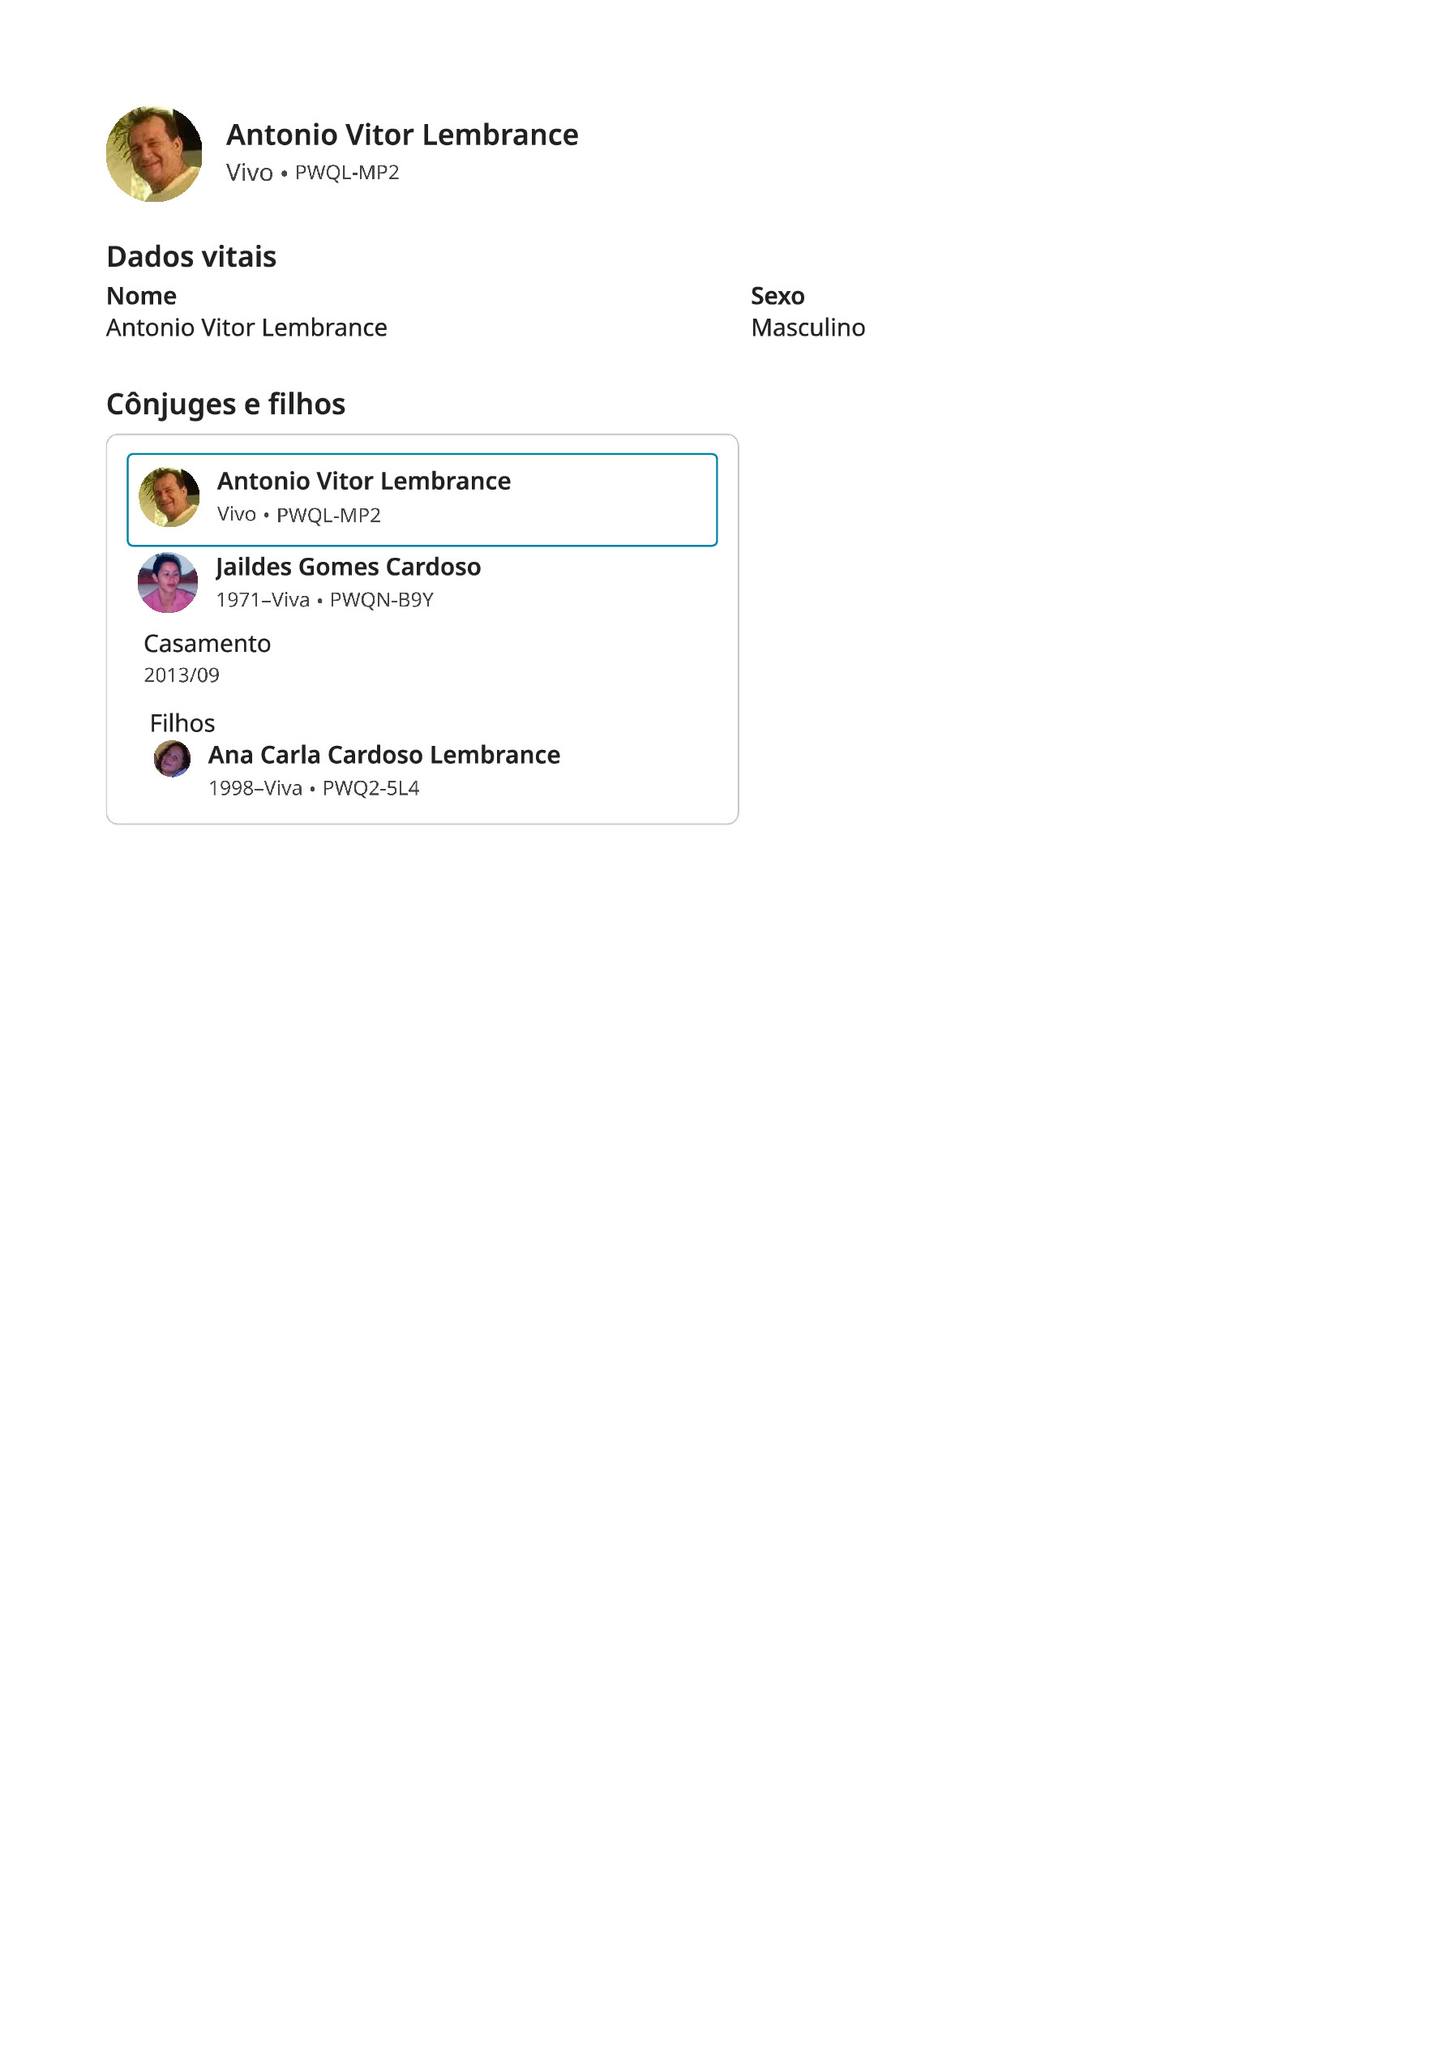The height and width of the screenshot is (2048, 1448).
Task: Select the 1971–Viva PWQN-B9Y details line
Action: click(x=325, y=600)
